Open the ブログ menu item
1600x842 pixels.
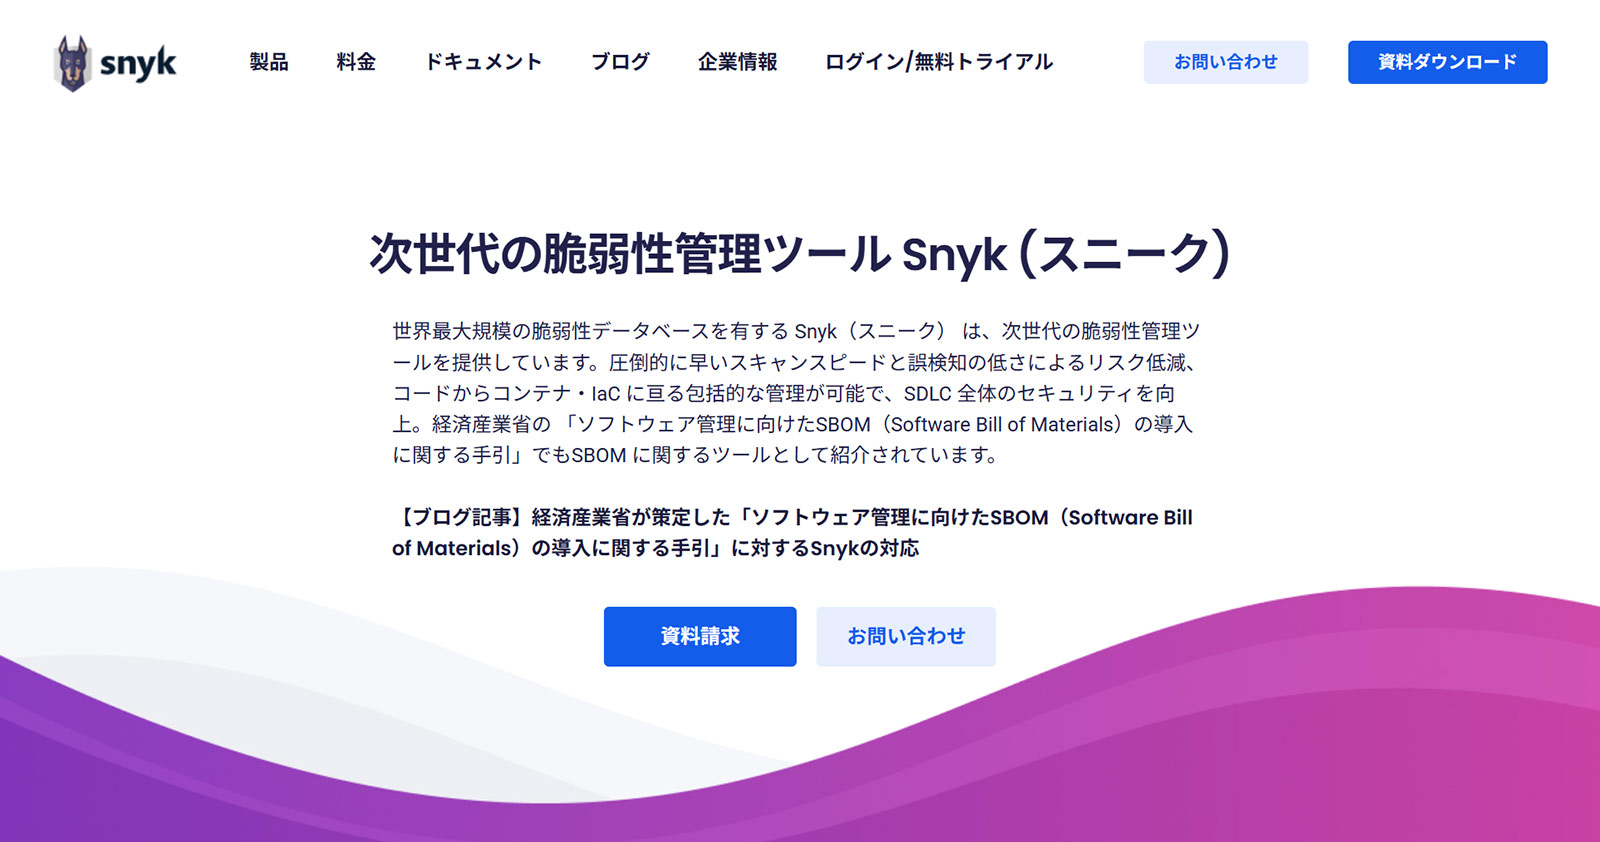(620, 62)
